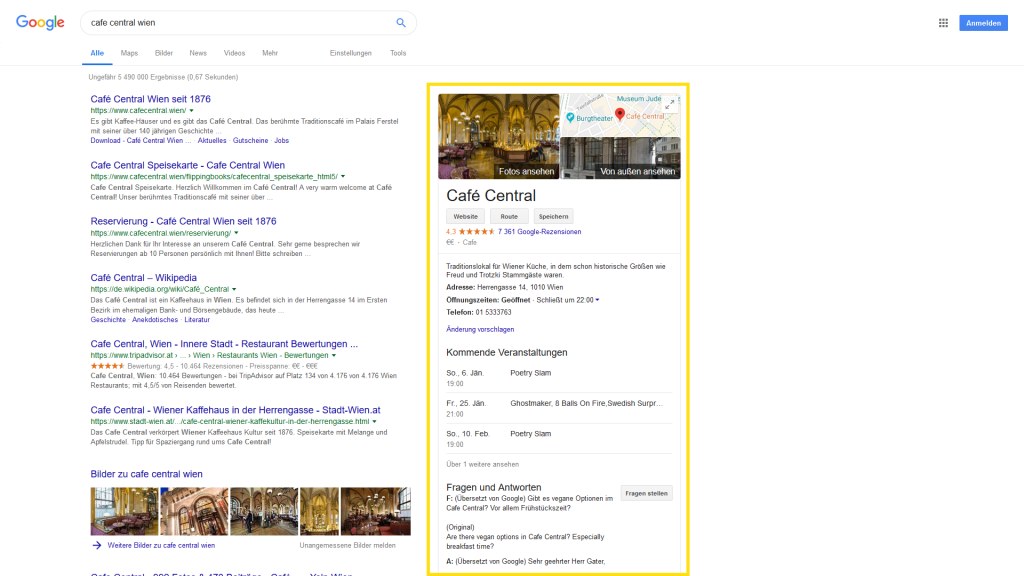The width and height of the screenshot is (1024, 576).
Task: Open the Mehr search options menu
Action: (270, 53)
